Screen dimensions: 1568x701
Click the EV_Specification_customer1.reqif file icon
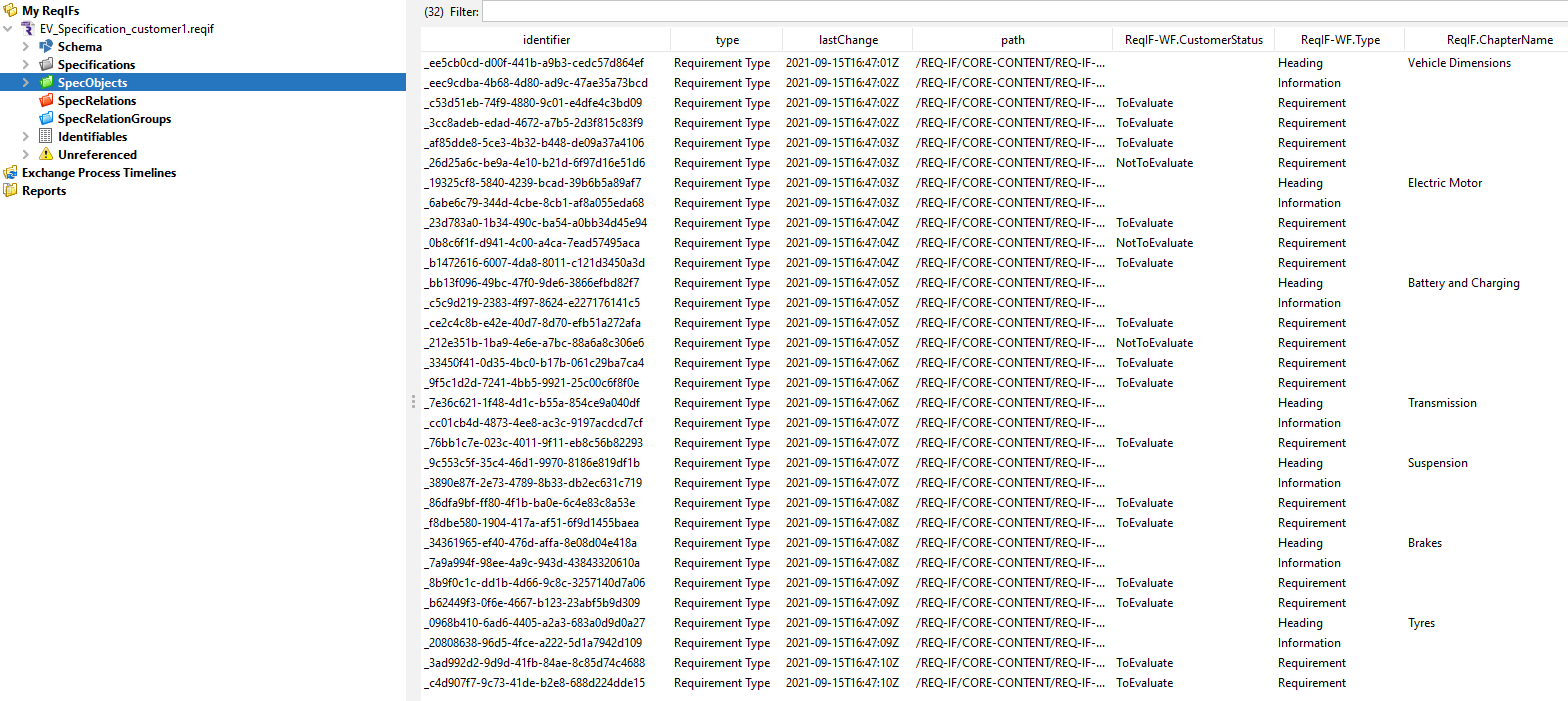(29, 29)
